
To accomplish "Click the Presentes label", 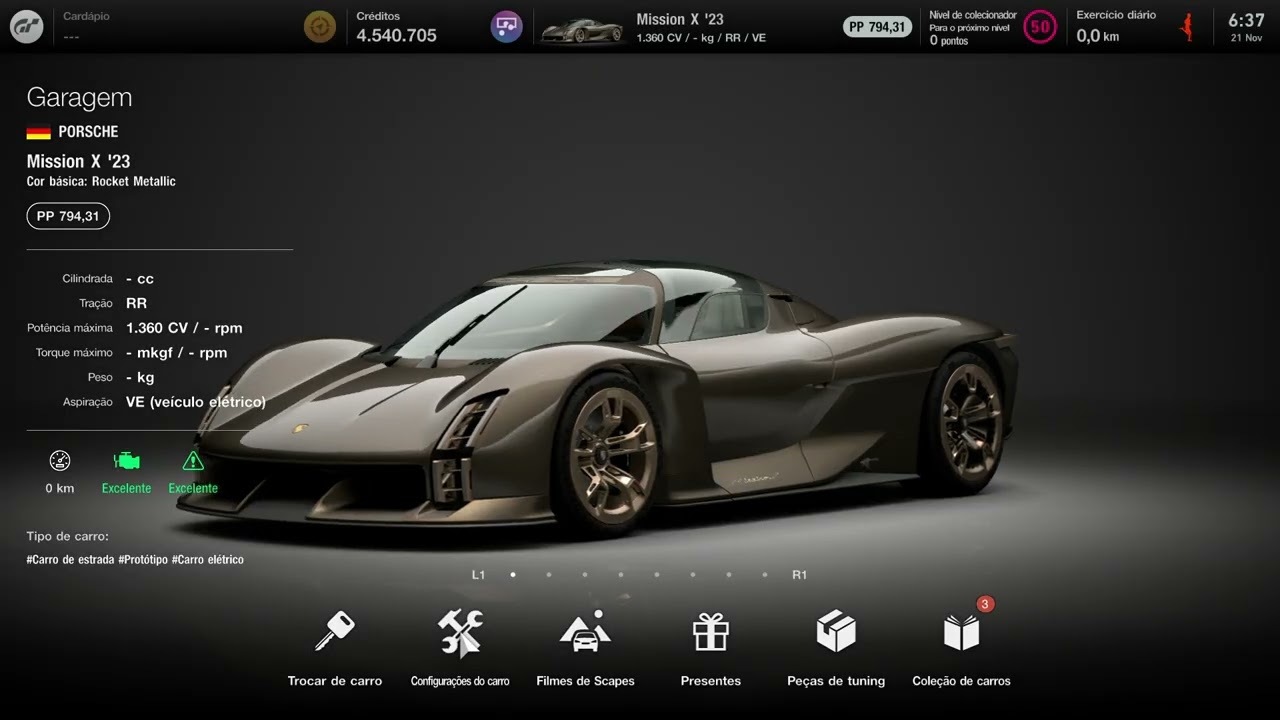I will [711, 681].
